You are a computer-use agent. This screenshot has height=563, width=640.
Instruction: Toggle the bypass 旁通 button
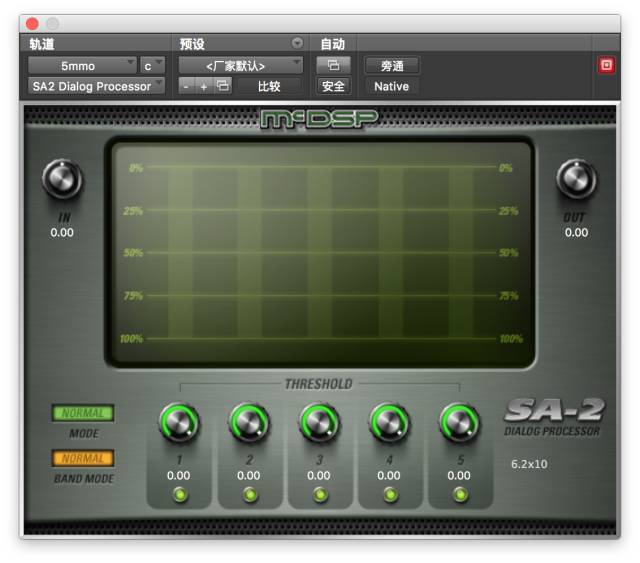coord(392,65)
